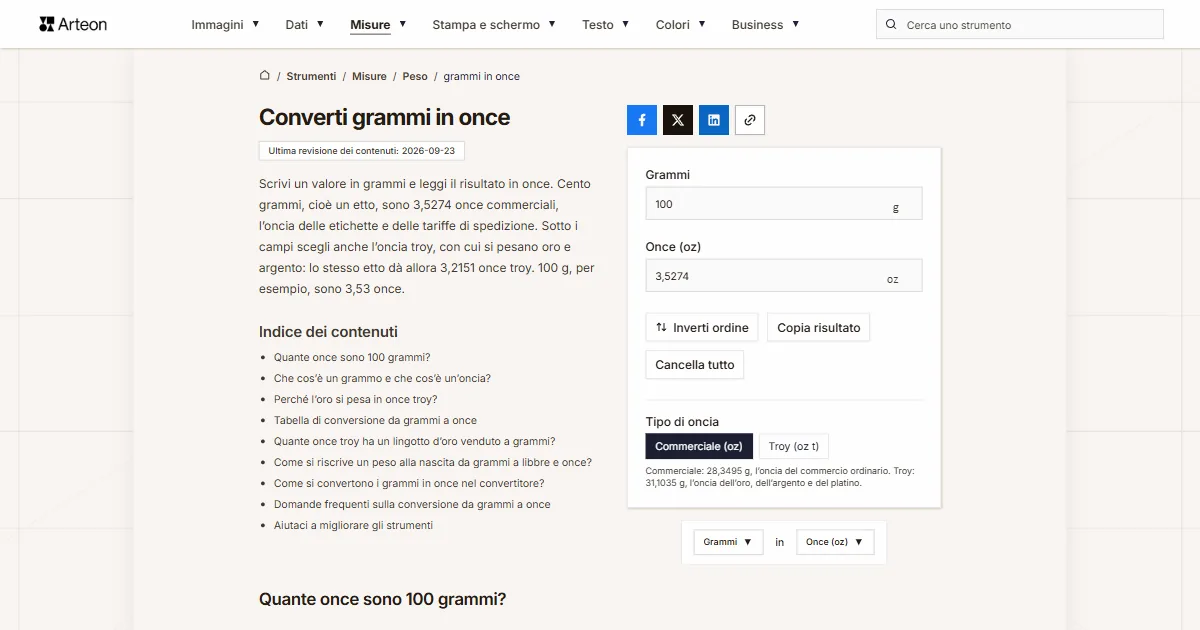Share the page on X
Viewport: 1200px width, 630px height.
678,120
